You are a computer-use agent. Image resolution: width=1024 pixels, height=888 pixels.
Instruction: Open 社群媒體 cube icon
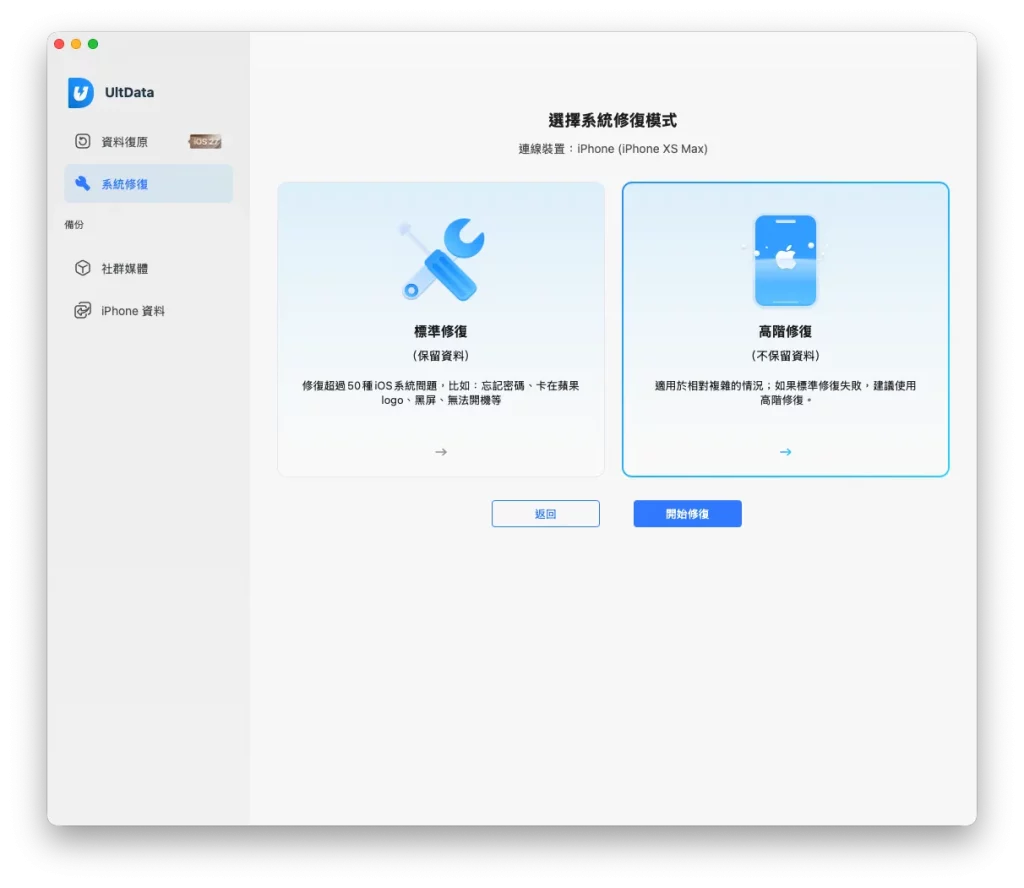click(x=82, y=268)
